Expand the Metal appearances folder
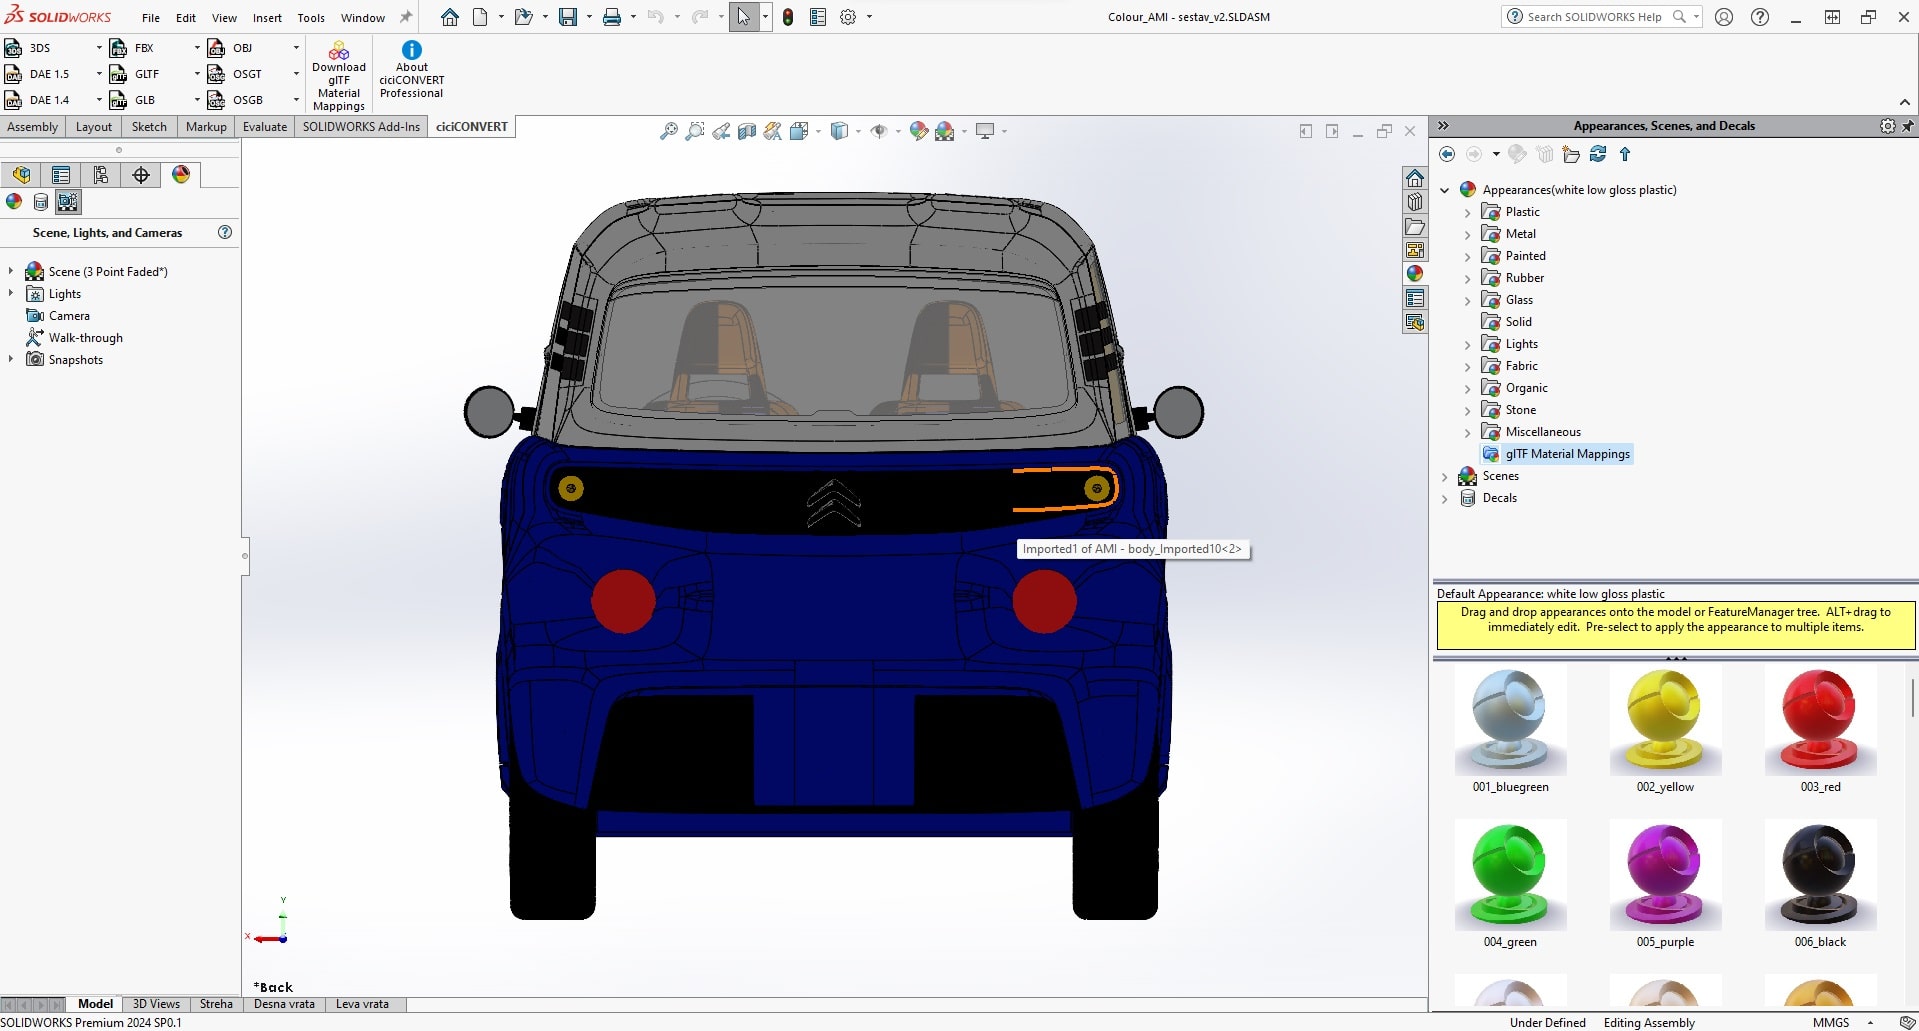Screen dimensions: 1919x1031 click(1468, 234)
